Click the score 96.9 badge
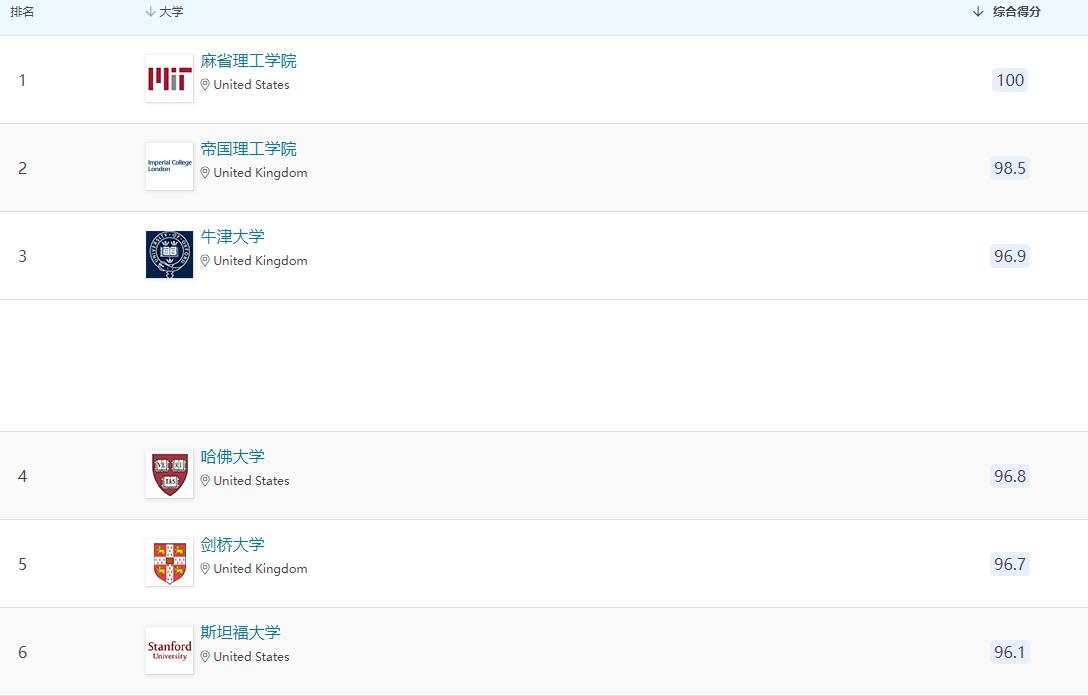This screenshot has width=1088, height=696. click(x=1010, y=257)
